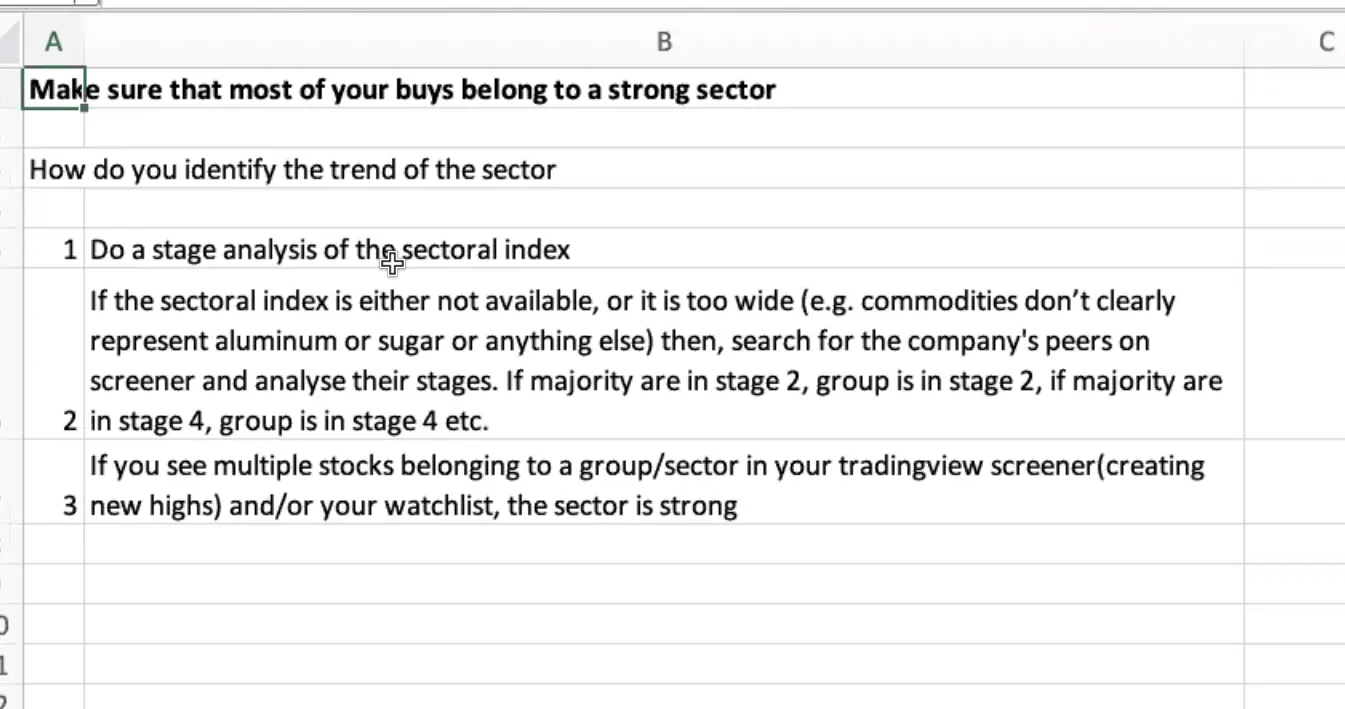Select the empty column C cell beside the title
The image size is (1345, 709).
[1294, 90]
